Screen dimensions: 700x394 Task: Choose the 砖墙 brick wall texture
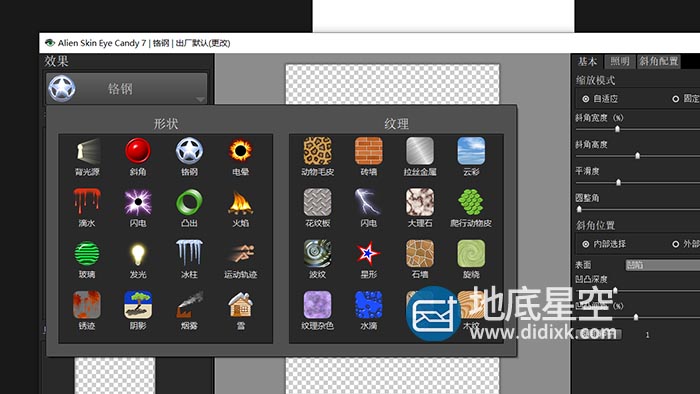pyautogui.click(x=369, y=151)
